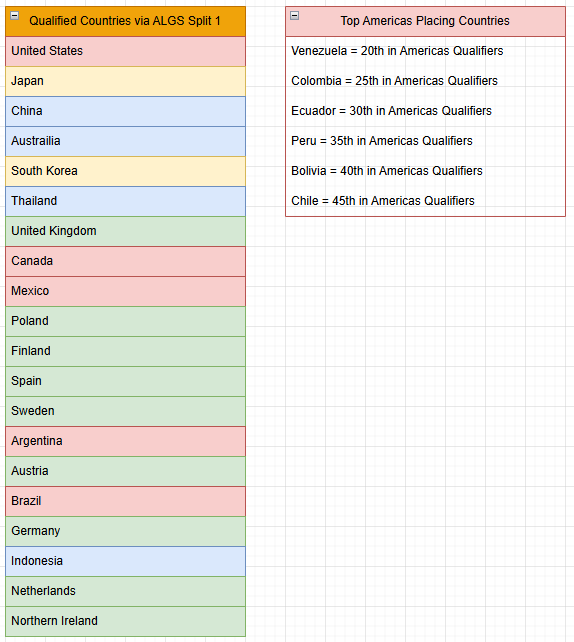Select the Mexico row
Screen dimensions: 574x642
pyautogui.click(x=125, y=291)
